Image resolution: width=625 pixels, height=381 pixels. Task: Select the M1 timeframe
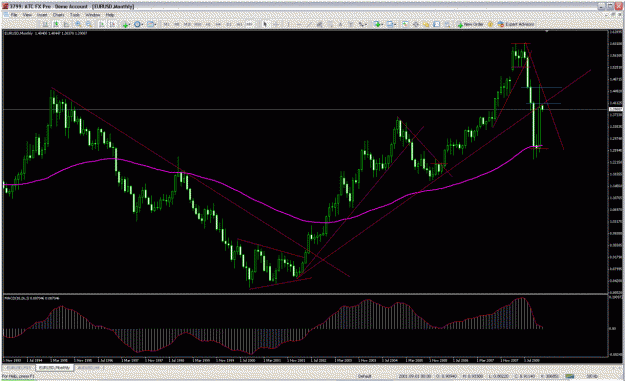point(167,24)
